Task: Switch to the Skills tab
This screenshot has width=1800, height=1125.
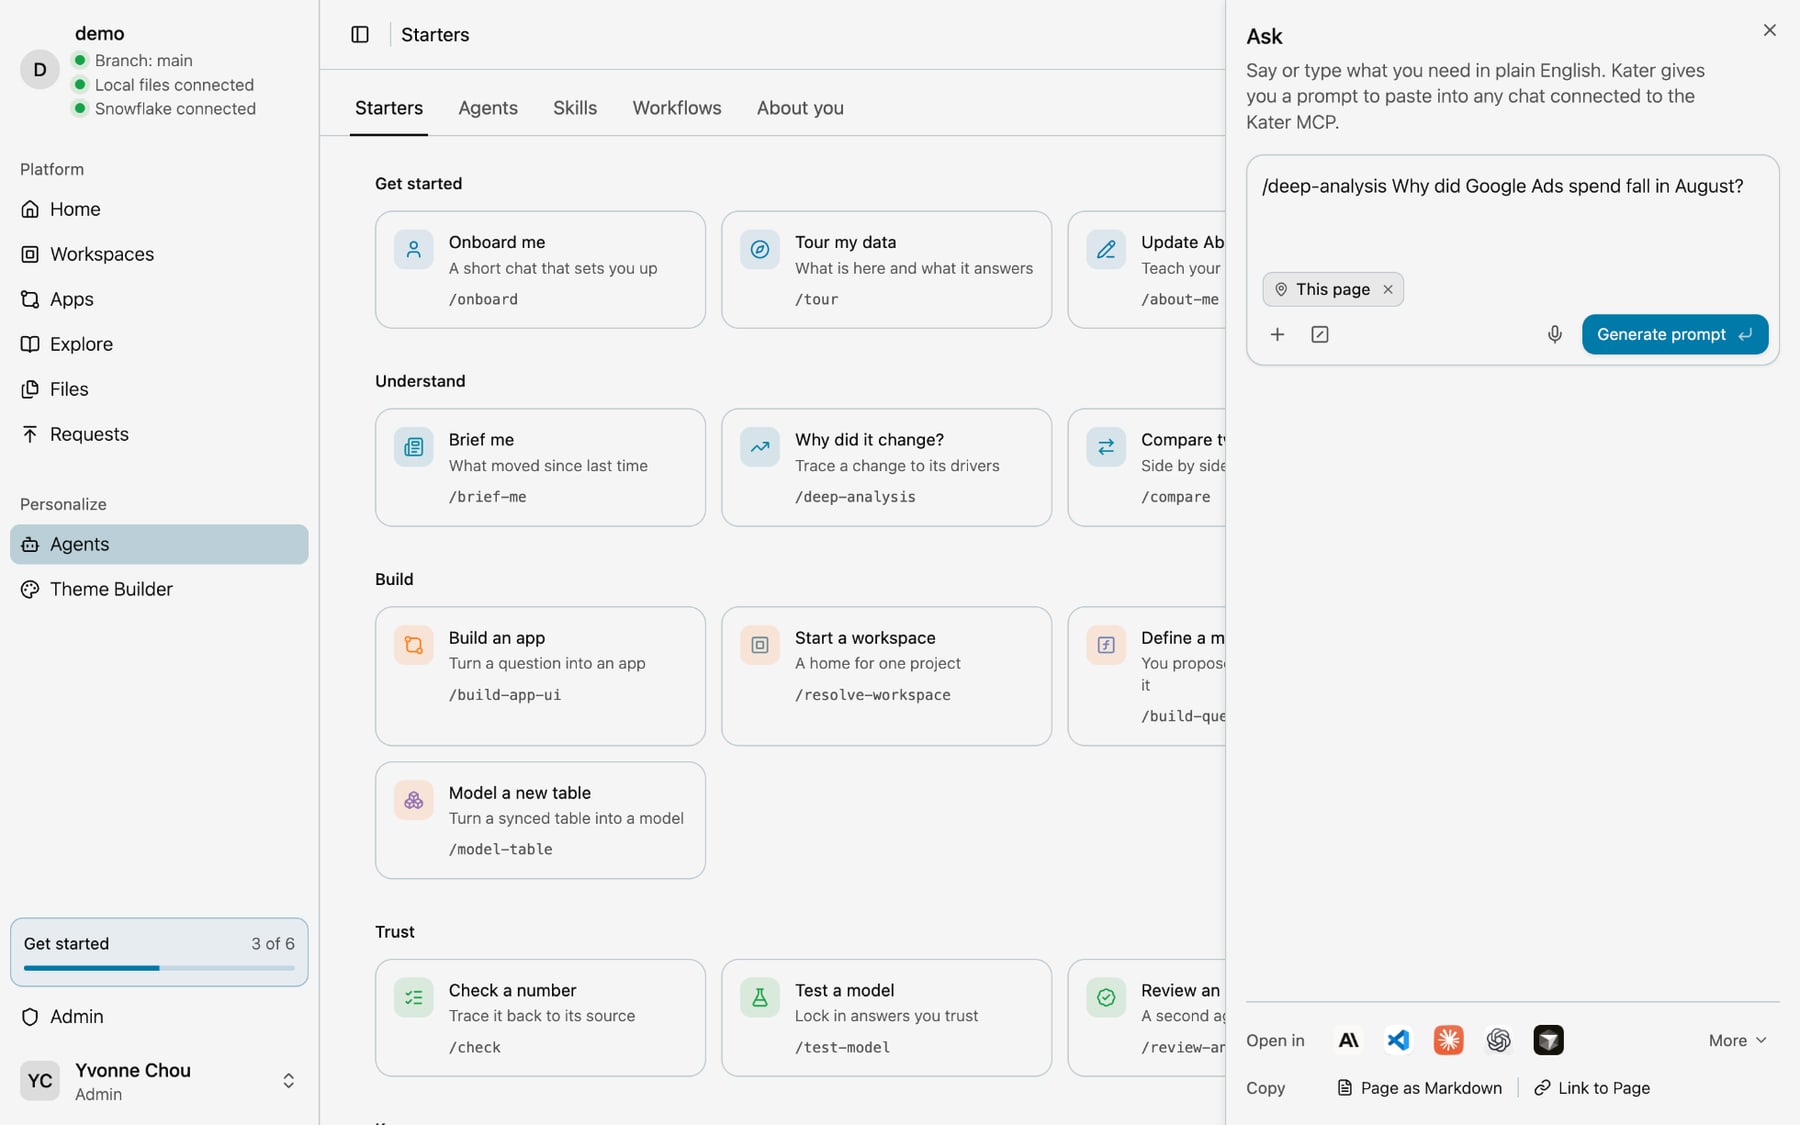Action: pos(575,108)
